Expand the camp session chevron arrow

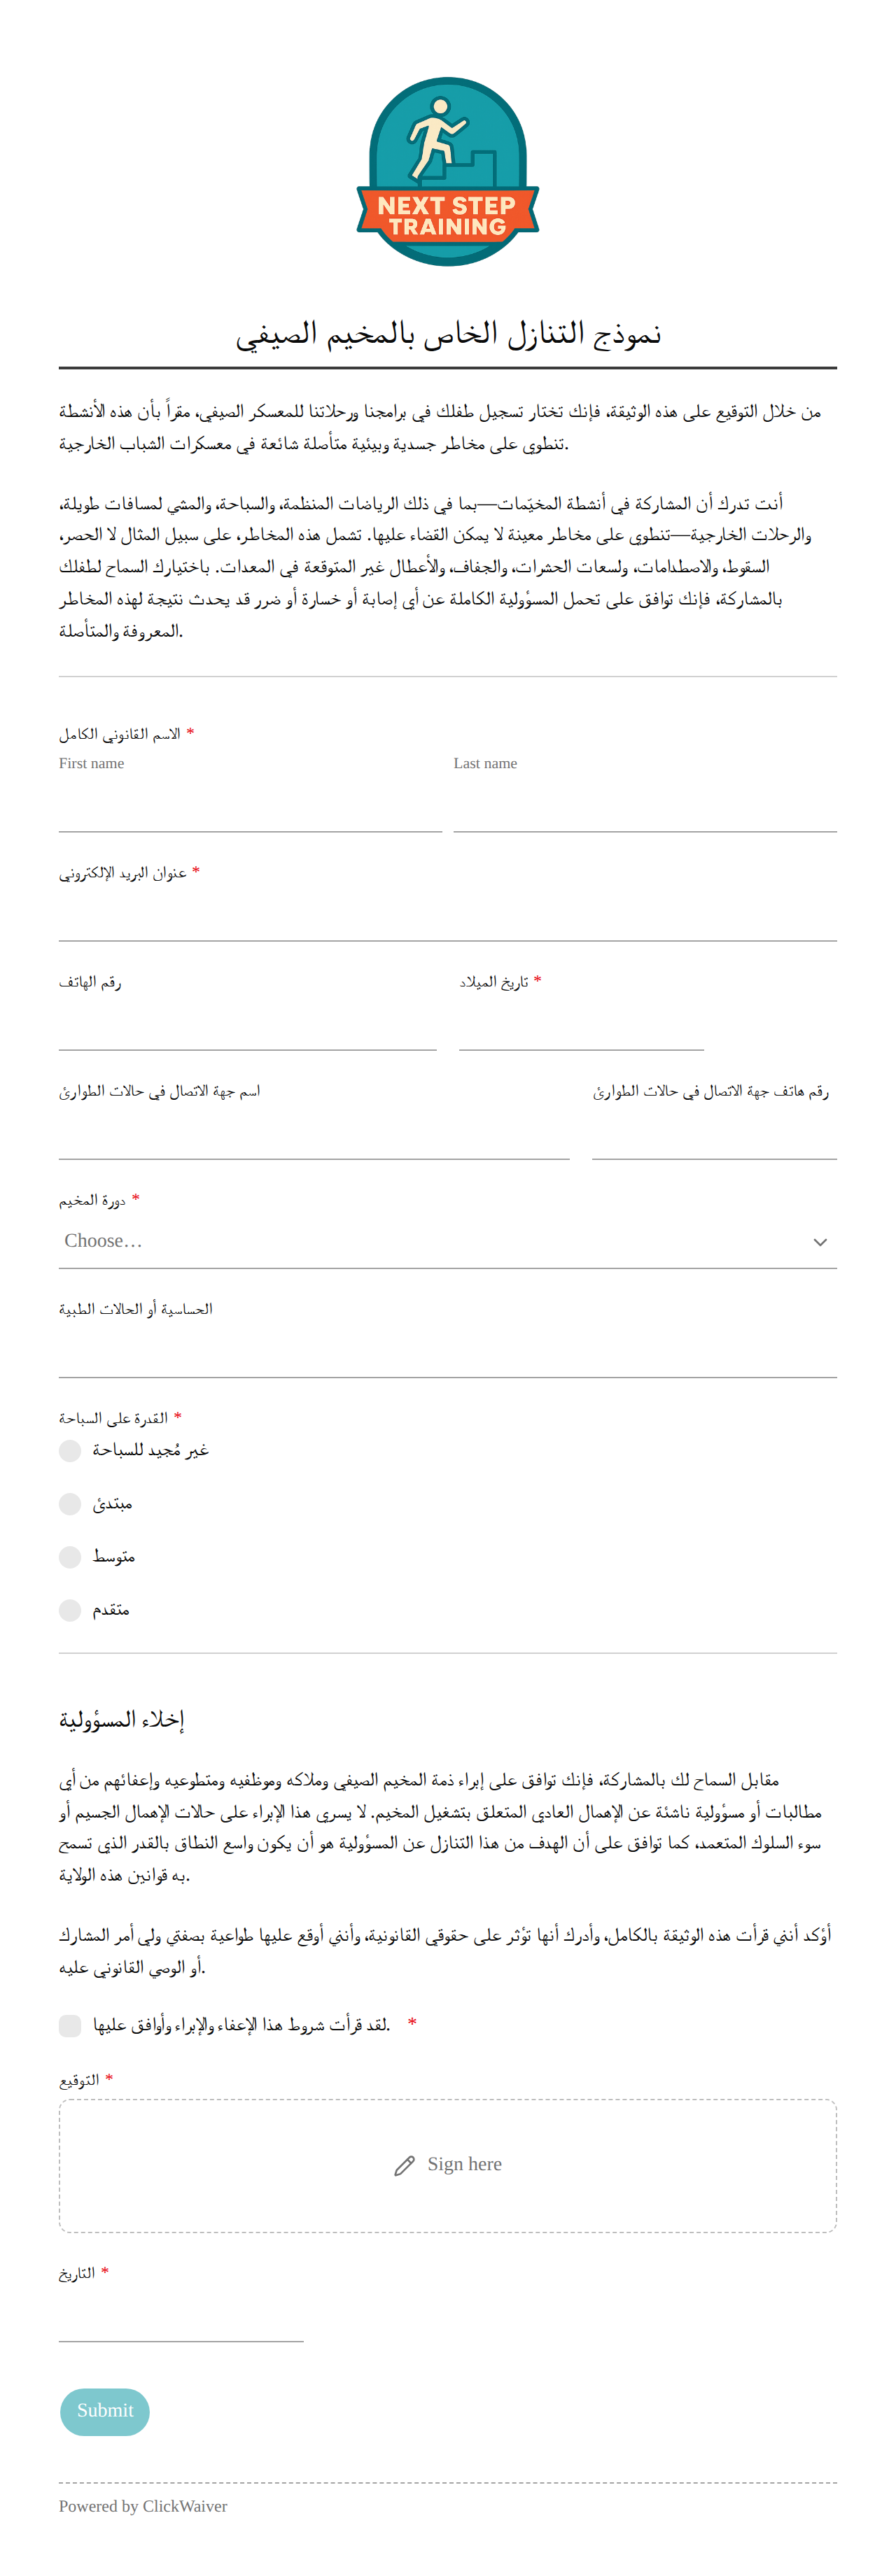pyautogui.click(x=820, y=1242)
